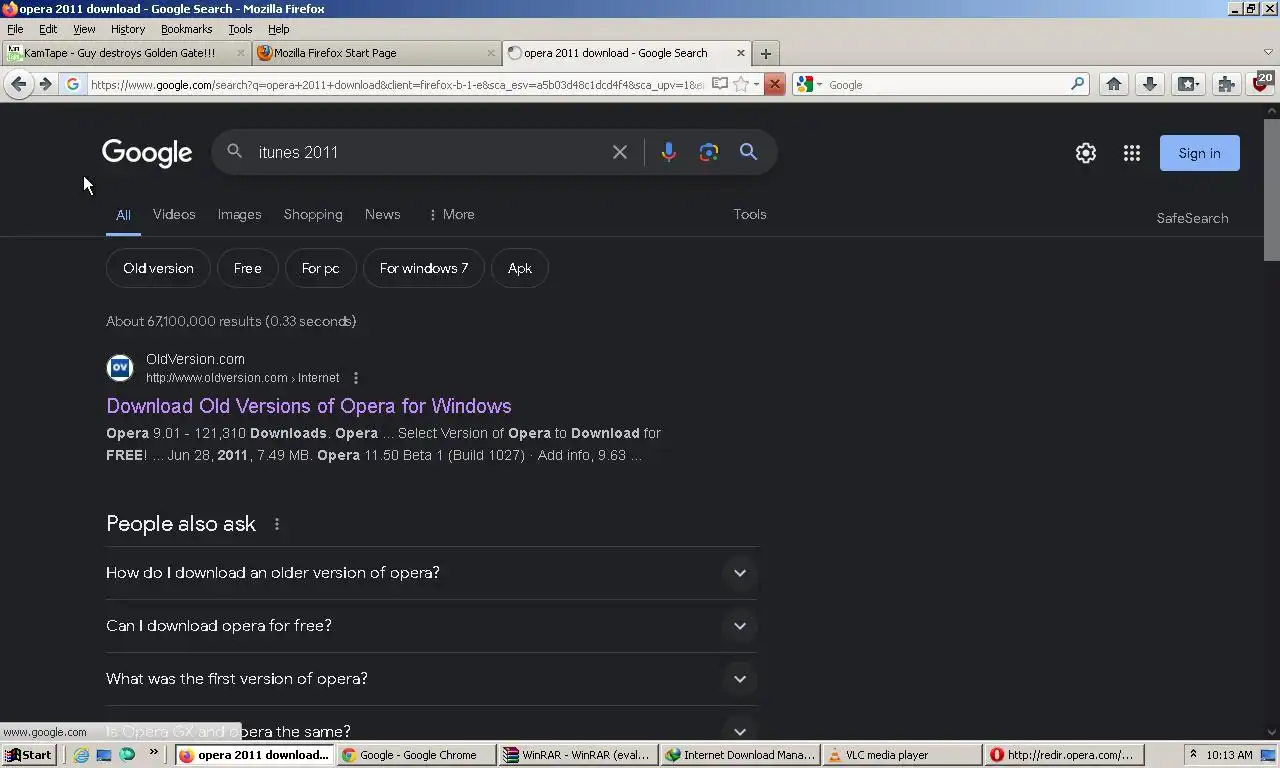This screenshot has height=768, width=1280.
Task: Select the News search tab
Action: (x=382, y=214)
